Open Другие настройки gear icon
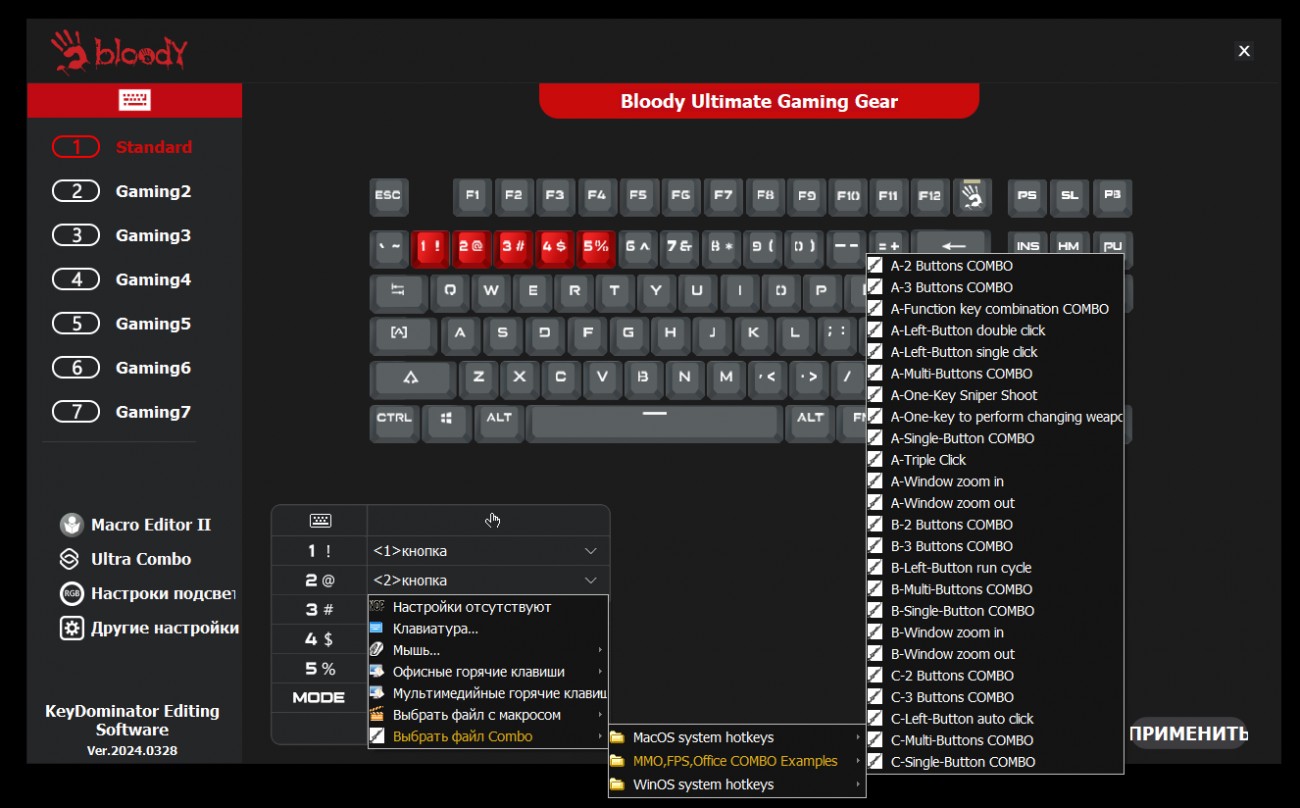 pos(71,628)
